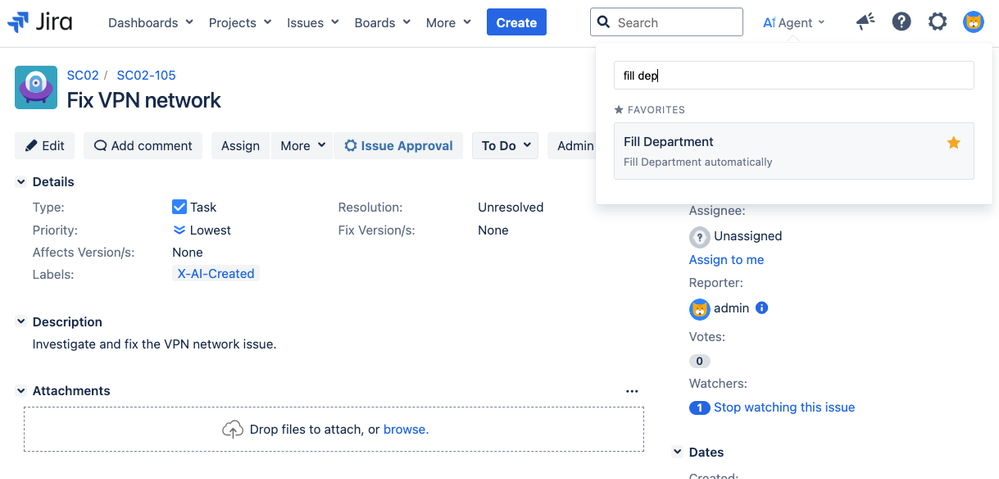999x479 pixels.
Task: Click the SC02 project avatar icon
Action: 36,88
